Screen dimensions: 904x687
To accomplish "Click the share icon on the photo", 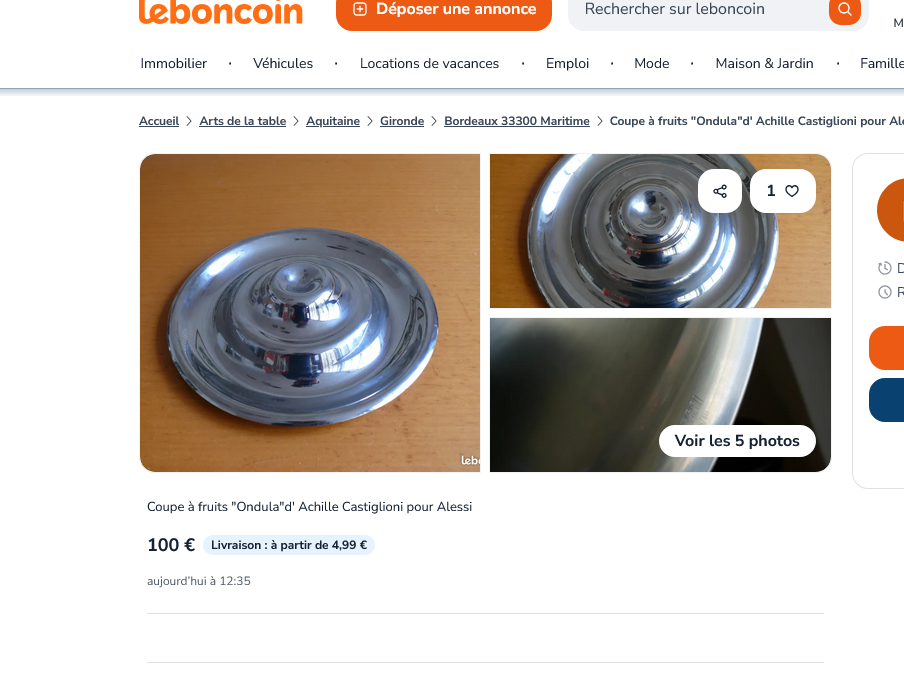I will coord(720,191).
